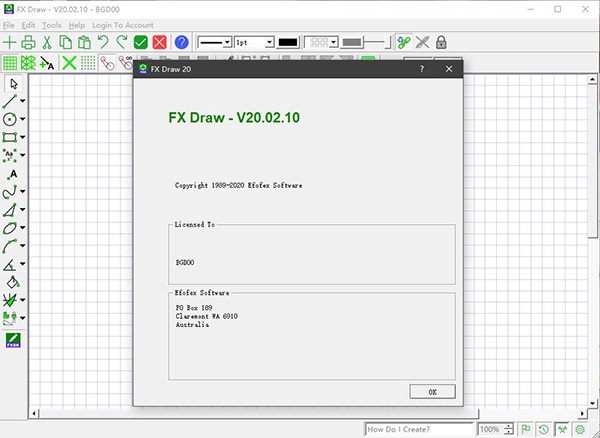Select the ellipse tool
Screen dimensions: 600x438
click(x=10, y=228)
